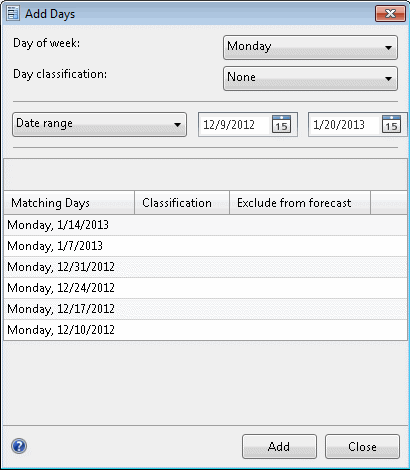Screen dimensions: 410x470
Task: Focus the 12/9/2012 start date field
Action: point(235,125)
